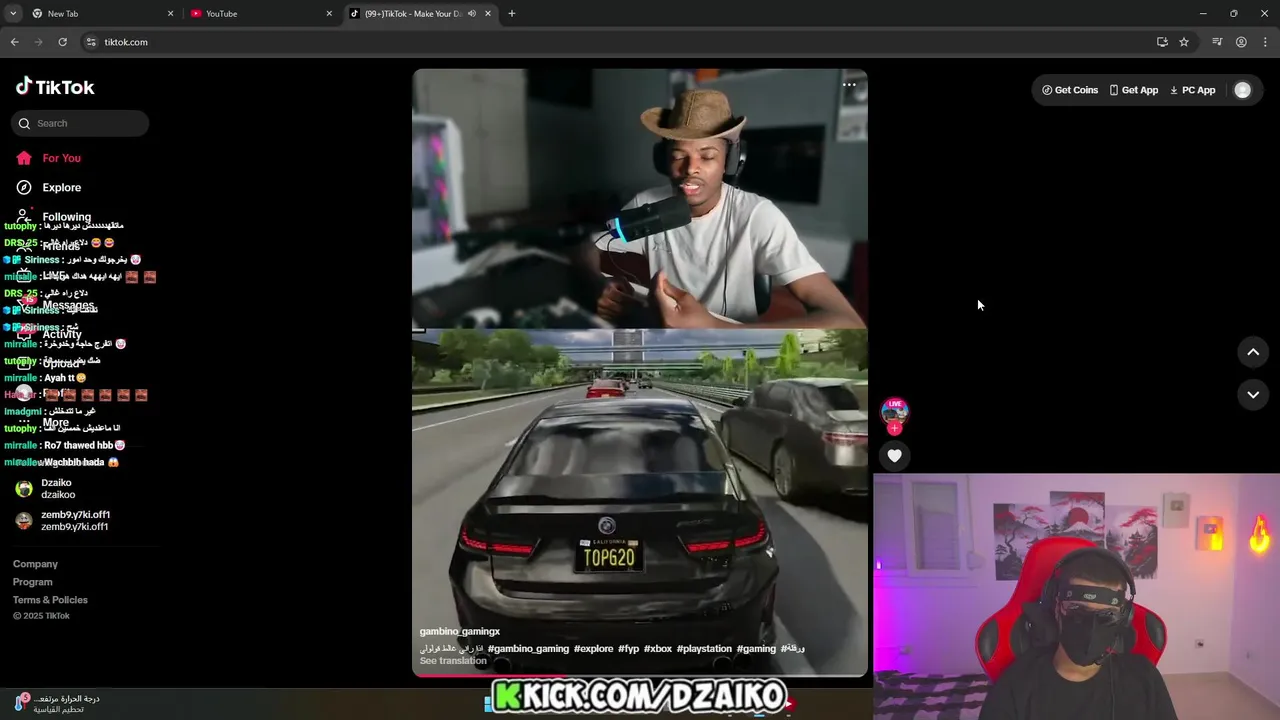Click the Get App button
Image resolution: width=1280 pixels, height=720 pixels.
(1134, 90)
